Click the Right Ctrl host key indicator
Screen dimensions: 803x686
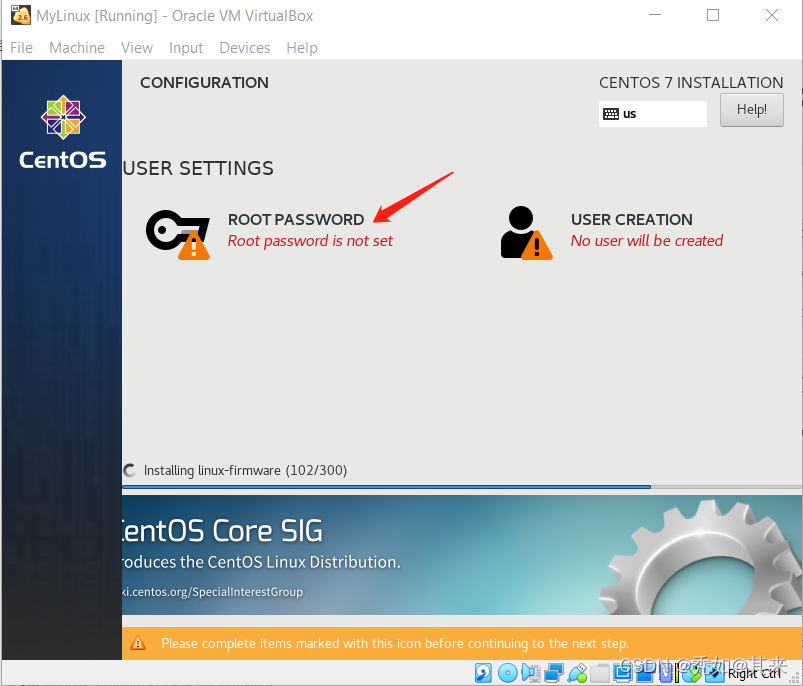click(x=754, y=674)
